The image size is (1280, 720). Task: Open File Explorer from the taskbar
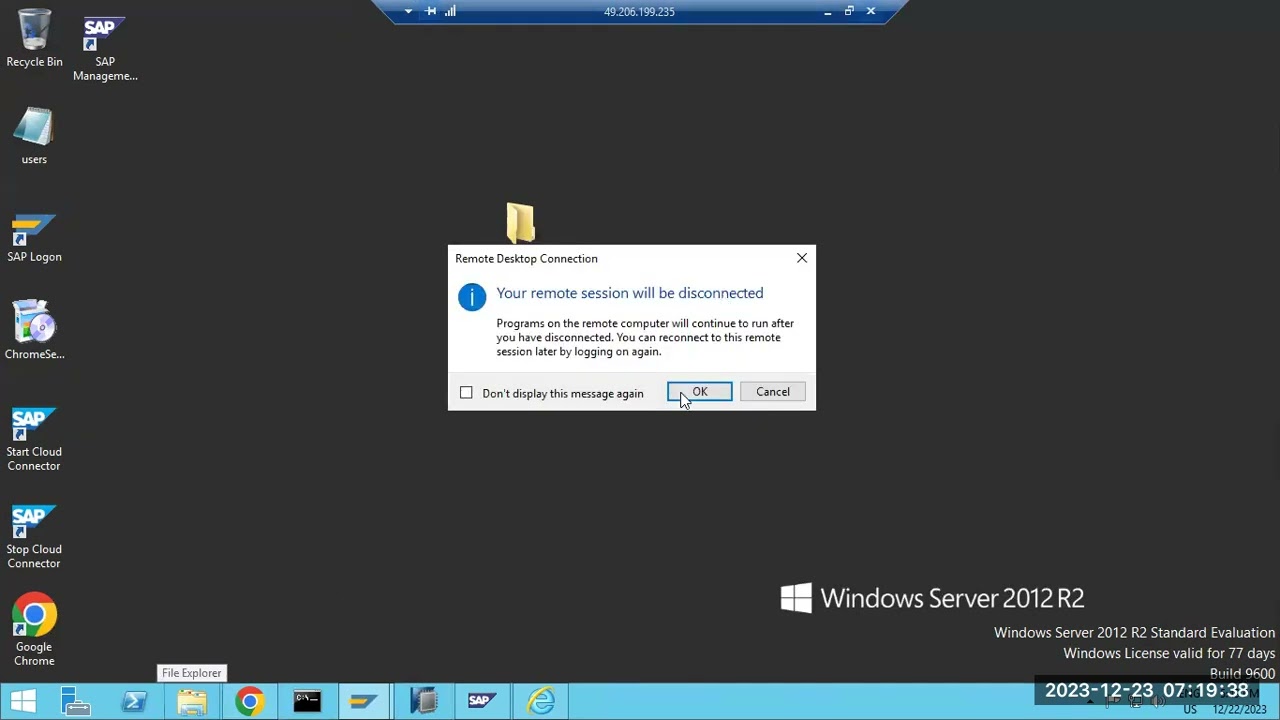coord(192,701)
